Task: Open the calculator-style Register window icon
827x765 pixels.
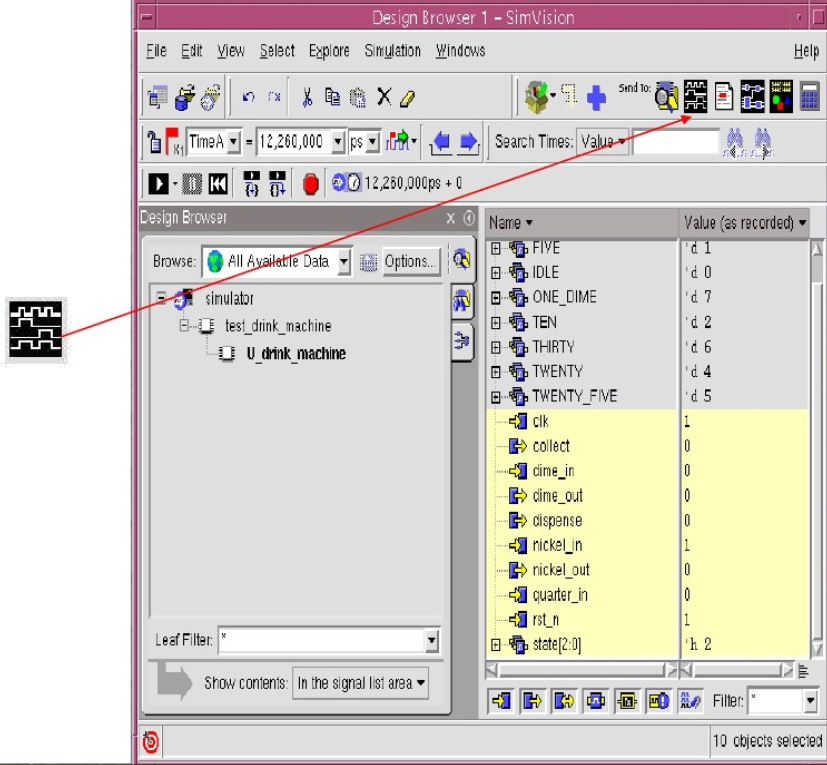Action: (x=810, y=97)
